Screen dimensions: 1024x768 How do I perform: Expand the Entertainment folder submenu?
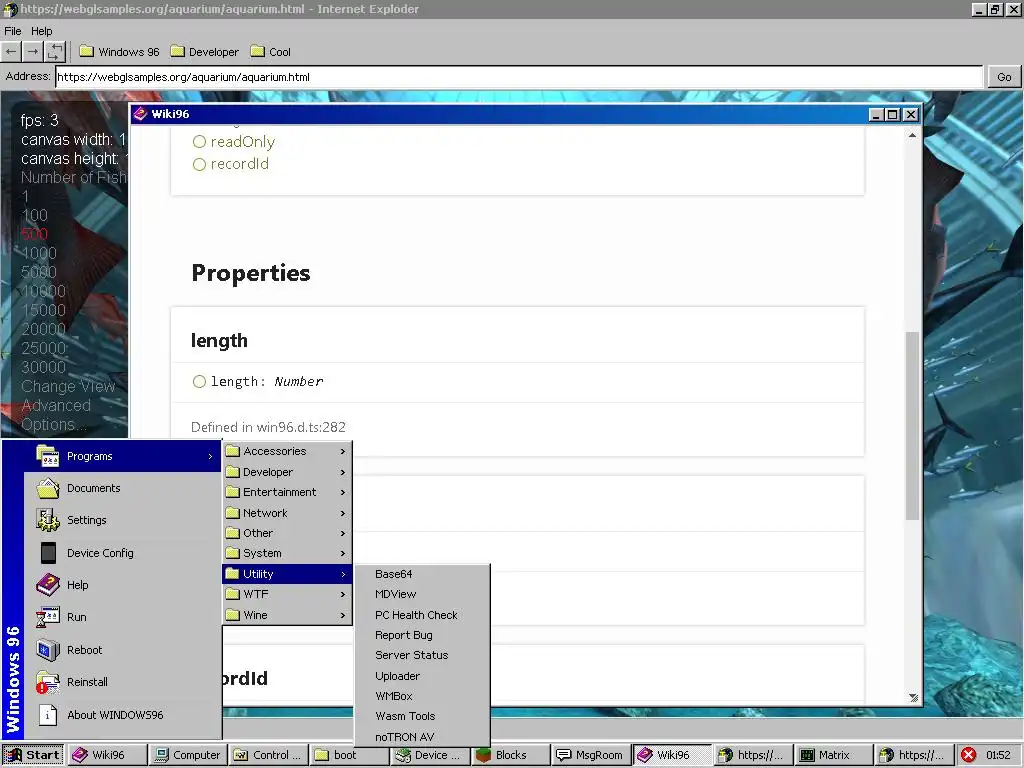287,492
